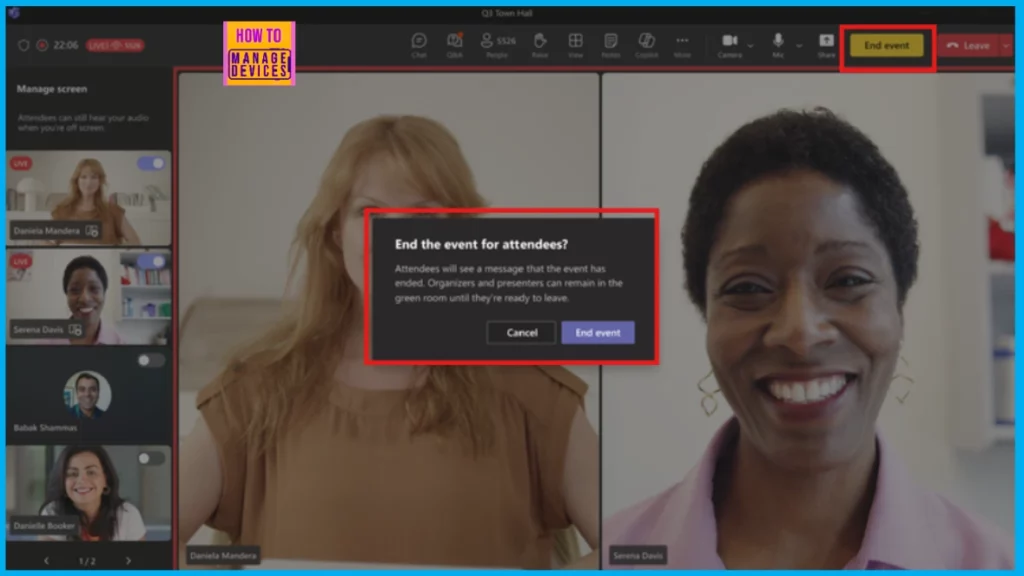Mute with the Mic icon
Screen dimensions: 1024x576
pyautogui.click(x=778, y=40)
